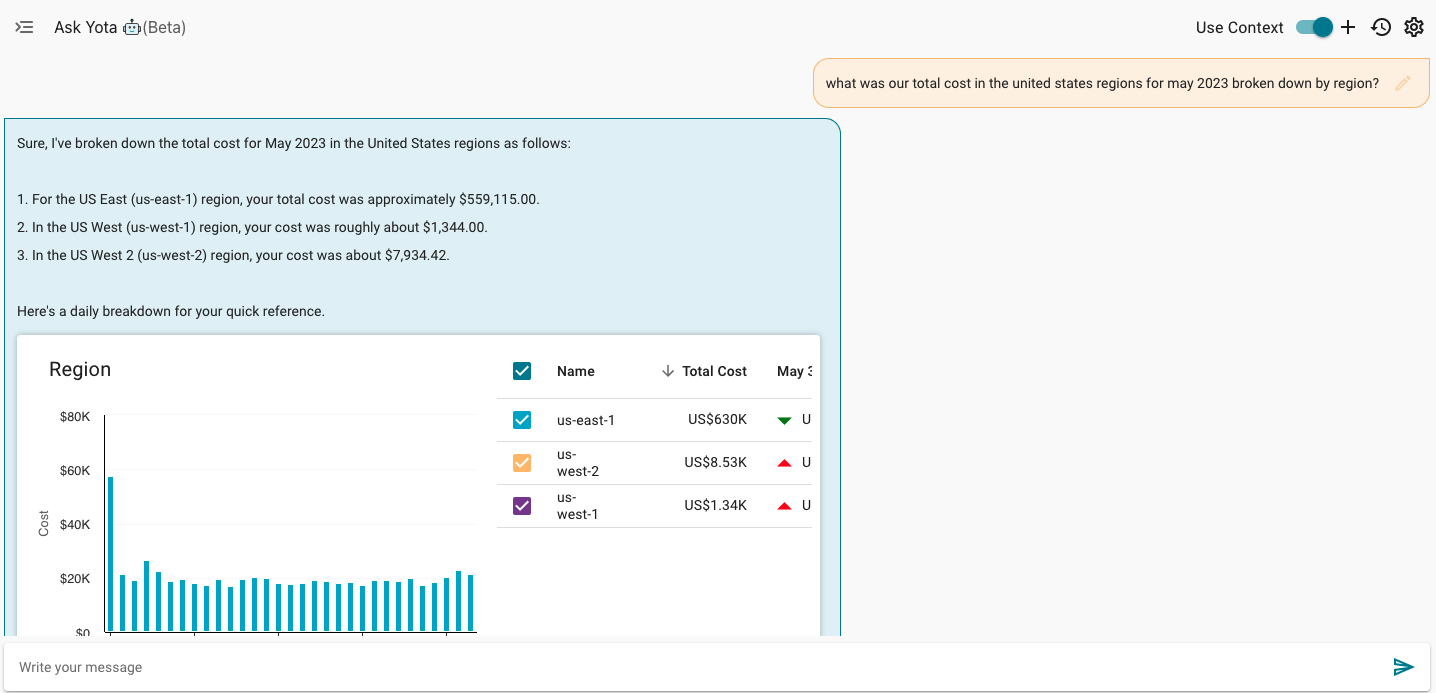Click the Yota robot icon
This screenshot has width=1436, height=693.
click(x=131, y=28)
